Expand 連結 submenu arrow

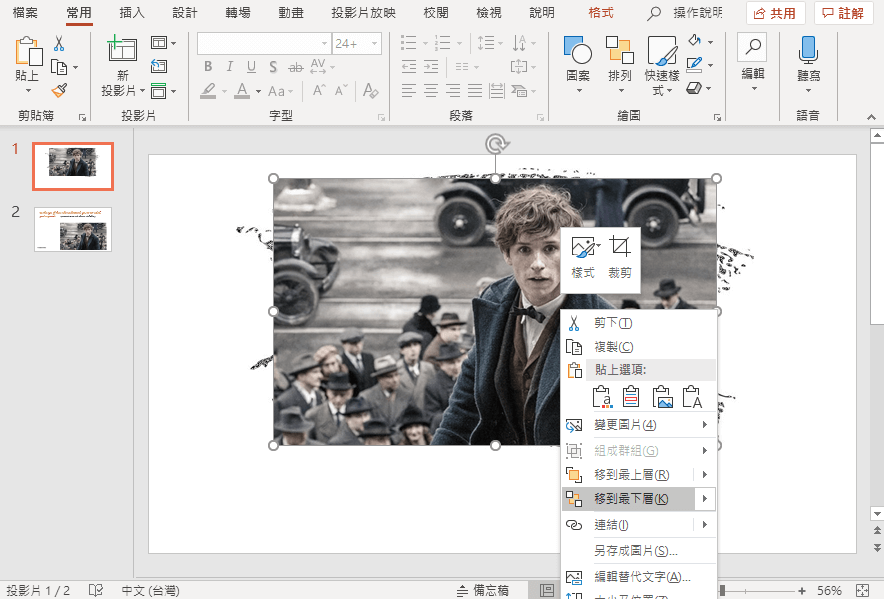click(705, 525)
